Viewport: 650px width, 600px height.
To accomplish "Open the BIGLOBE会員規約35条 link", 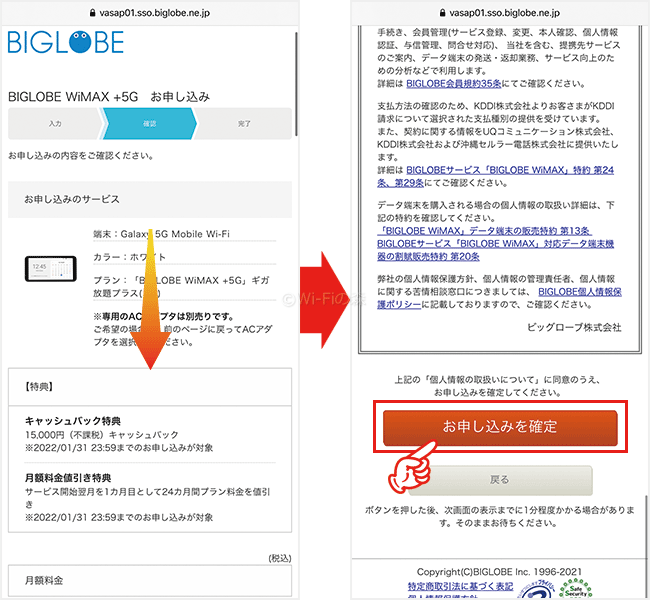I will tap(454, 83).
